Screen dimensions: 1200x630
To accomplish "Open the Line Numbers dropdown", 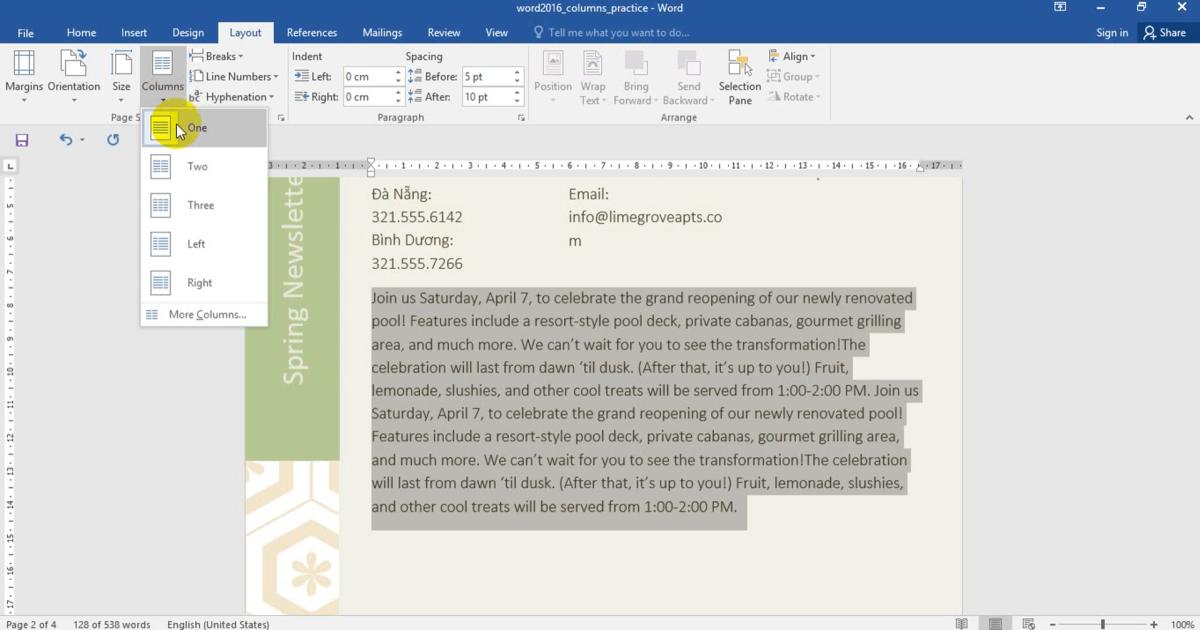I will click(233, 76).
